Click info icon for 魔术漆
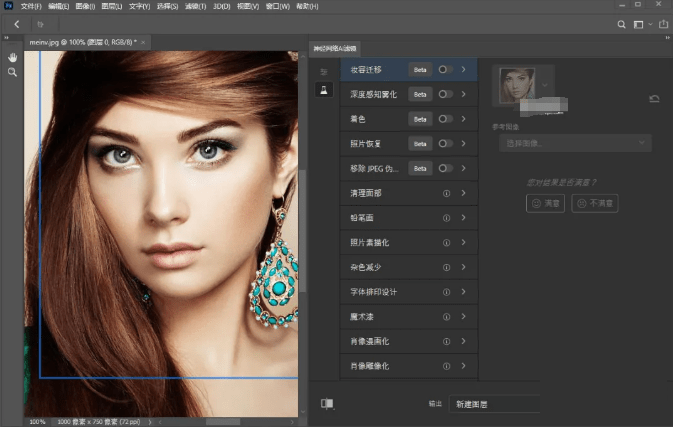 click(446, 317)
